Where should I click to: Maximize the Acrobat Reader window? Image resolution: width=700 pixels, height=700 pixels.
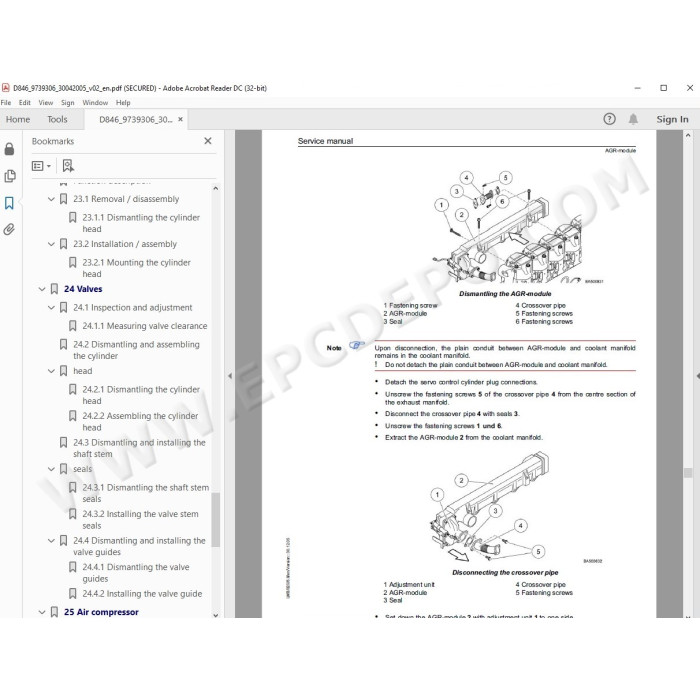[664, 88]
